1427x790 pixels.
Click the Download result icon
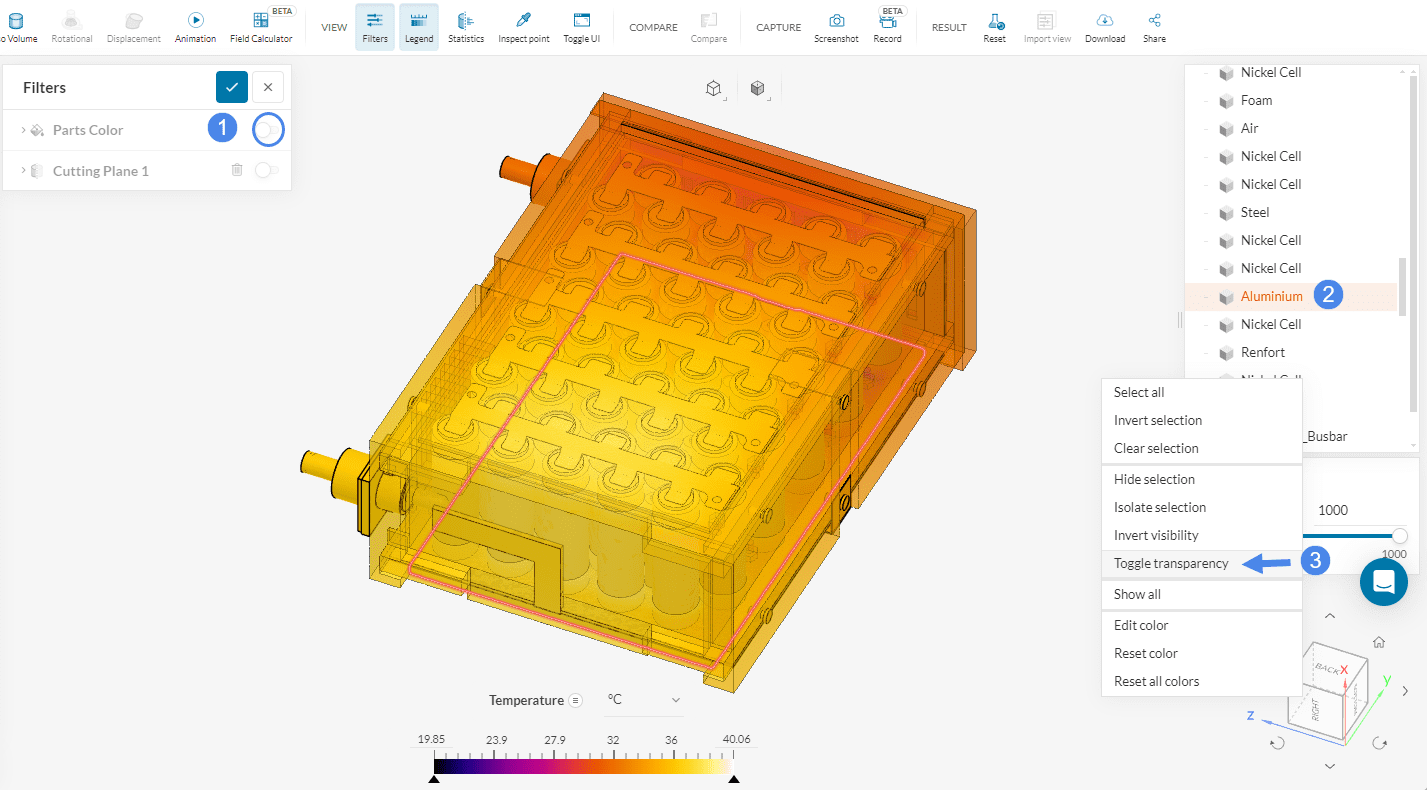pos(1105,27)
